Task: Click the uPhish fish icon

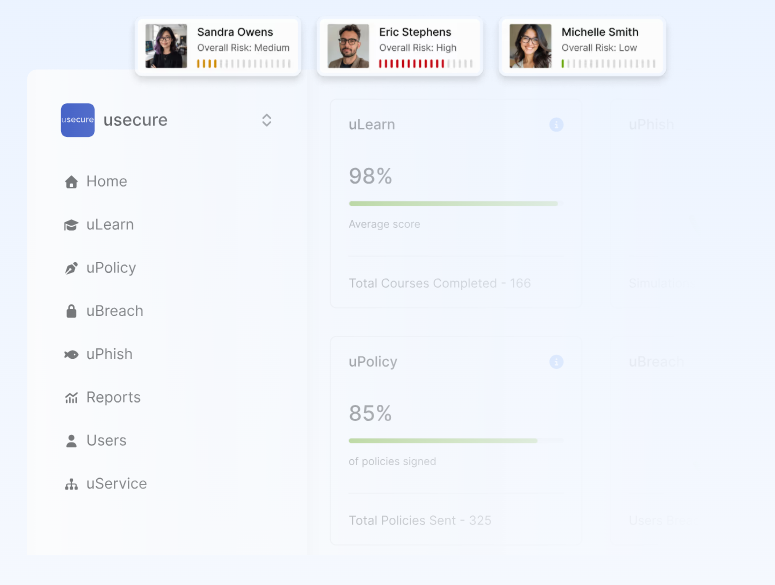Action: (x=71, y=354)
